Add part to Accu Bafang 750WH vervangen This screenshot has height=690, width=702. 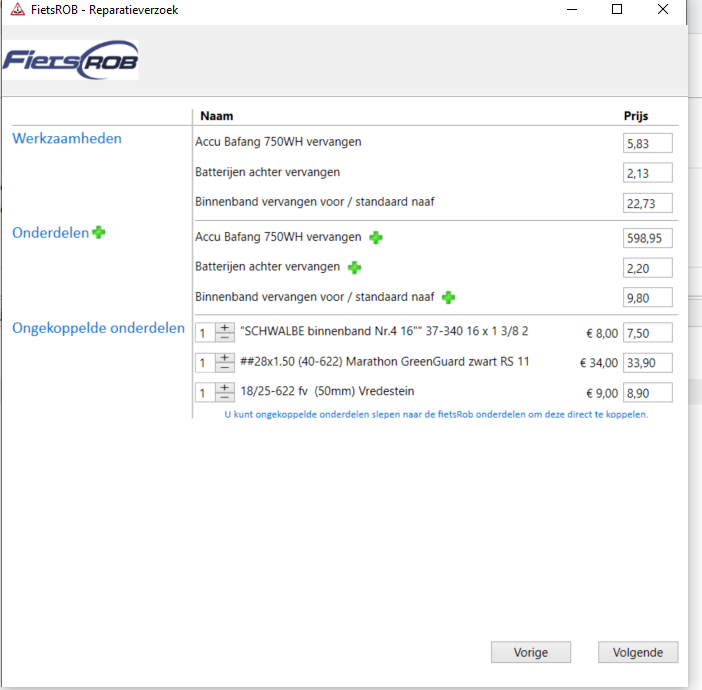(x=375, y=237)
